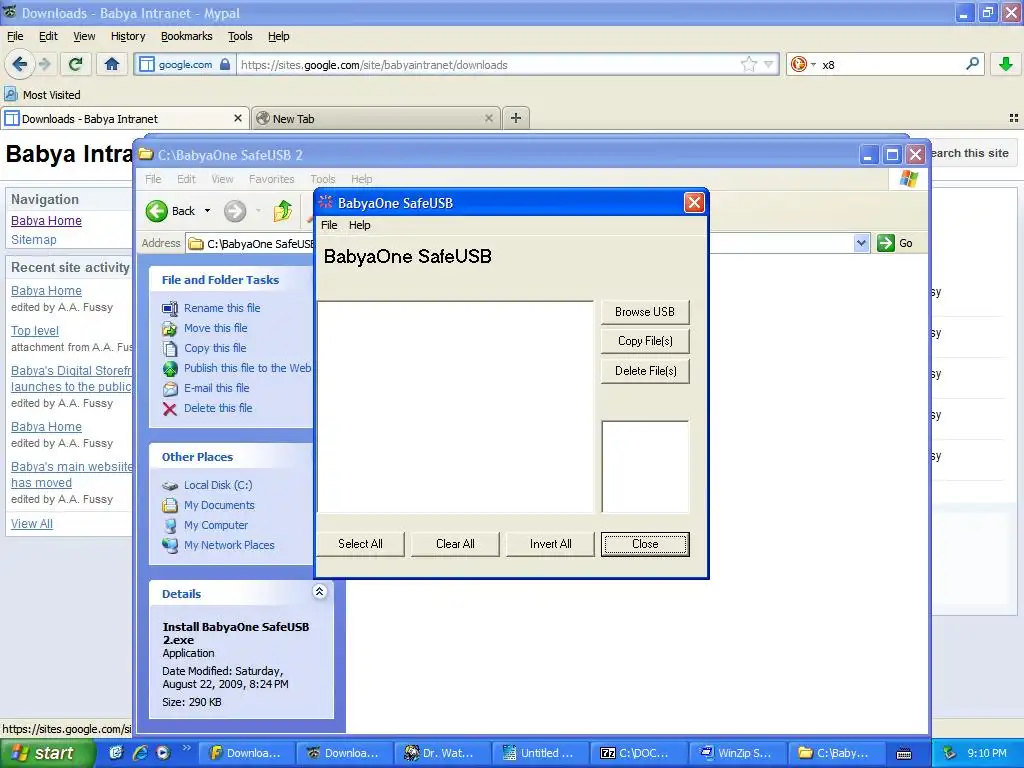The width and height of the screenshot is (1024, 768).
Task: Click the Sitemap link
Action: click(33, 240)
